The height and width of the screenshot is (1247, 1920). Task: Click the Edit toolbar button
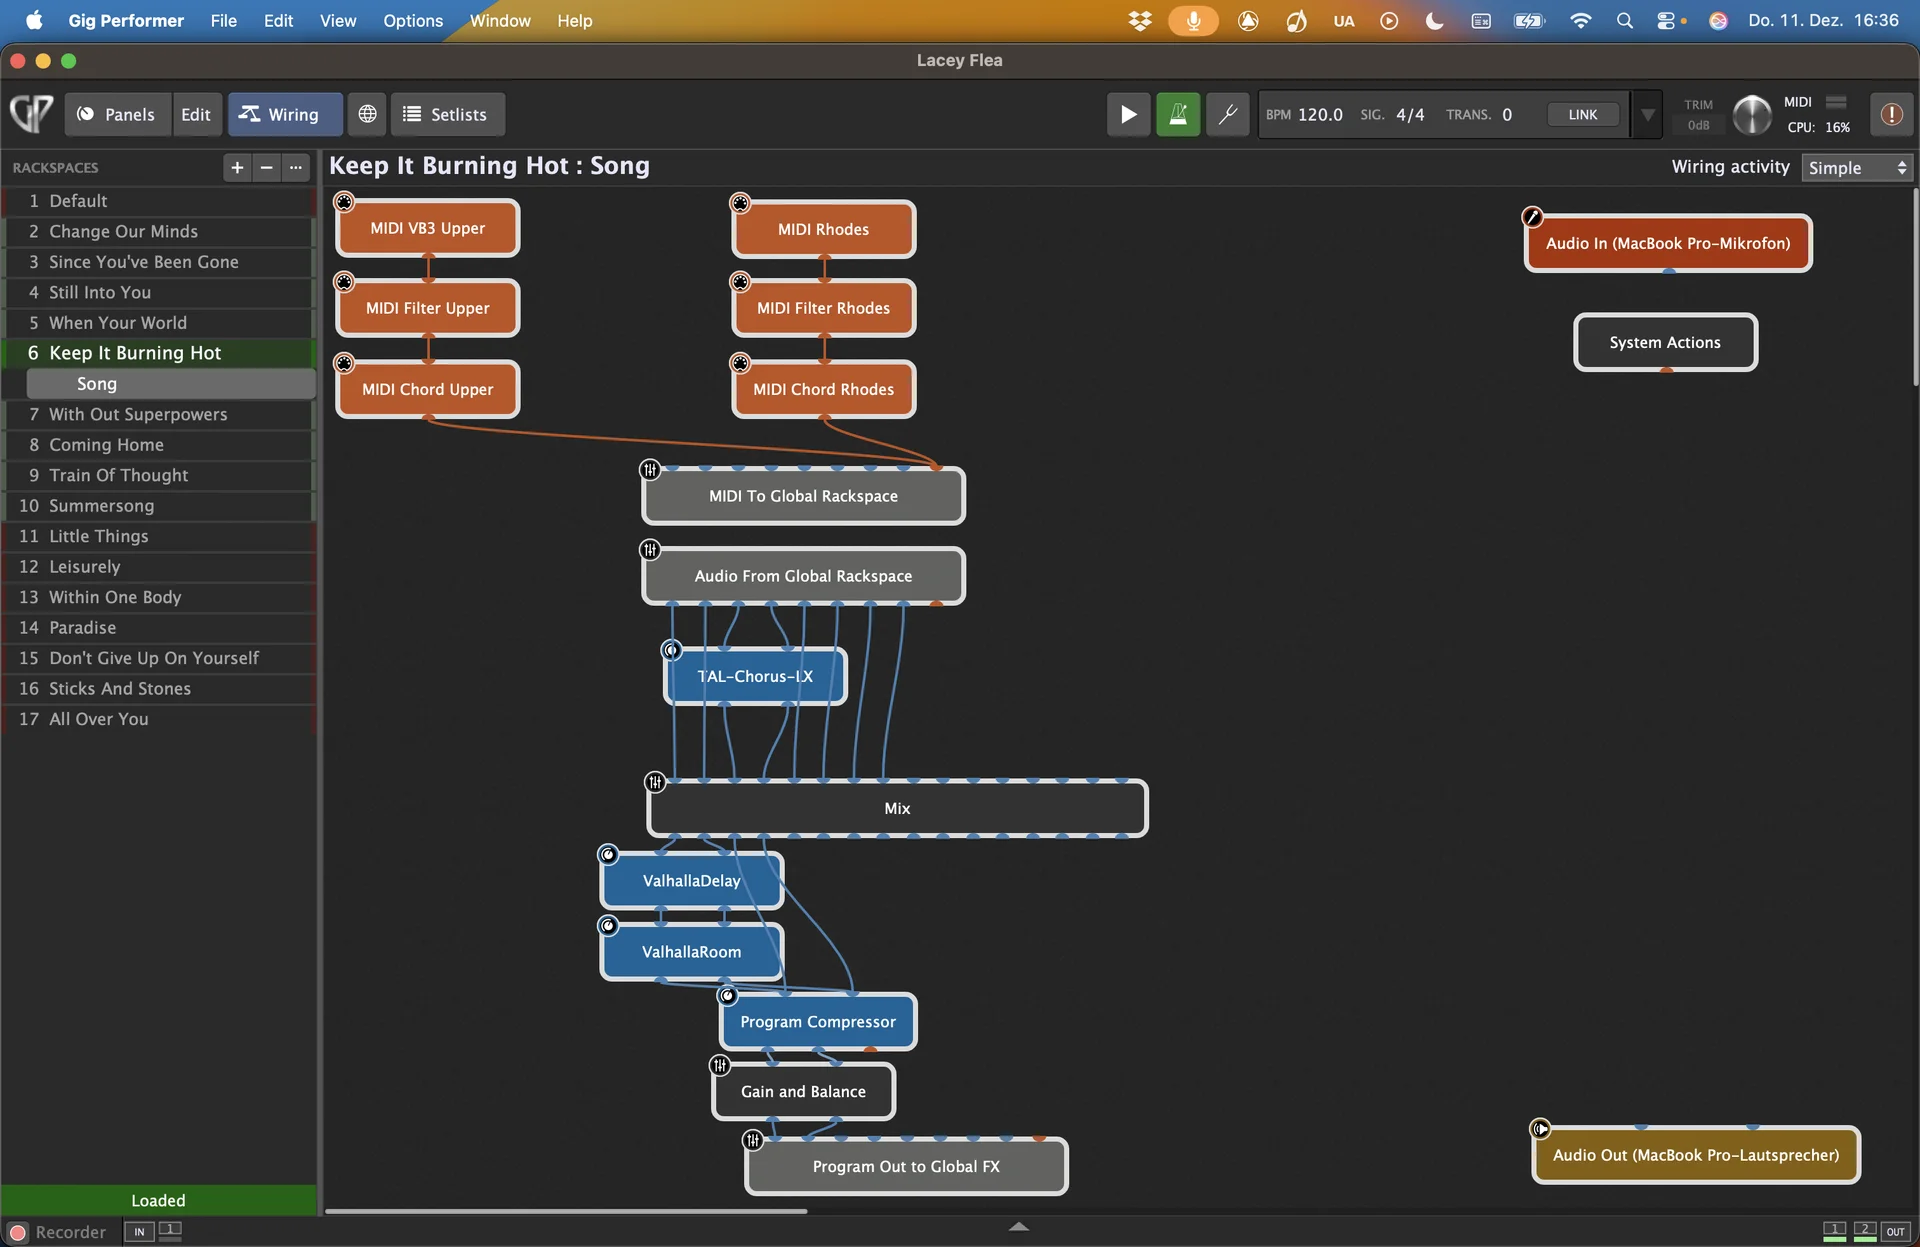tap(195, 114)
